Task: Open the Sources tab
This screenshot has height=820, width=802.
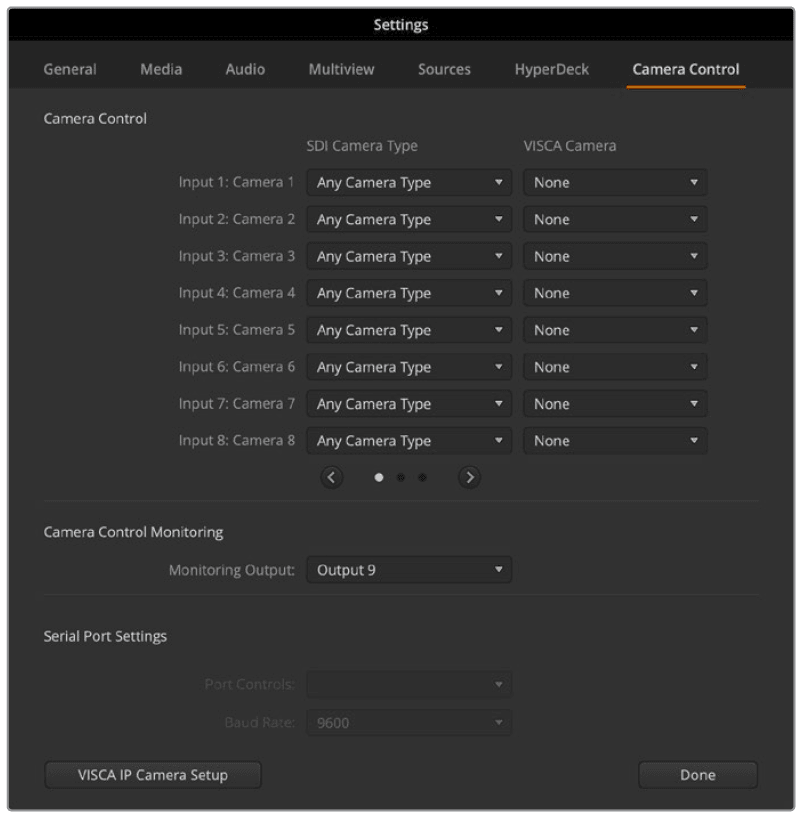Action: click(x=443, y=69)
